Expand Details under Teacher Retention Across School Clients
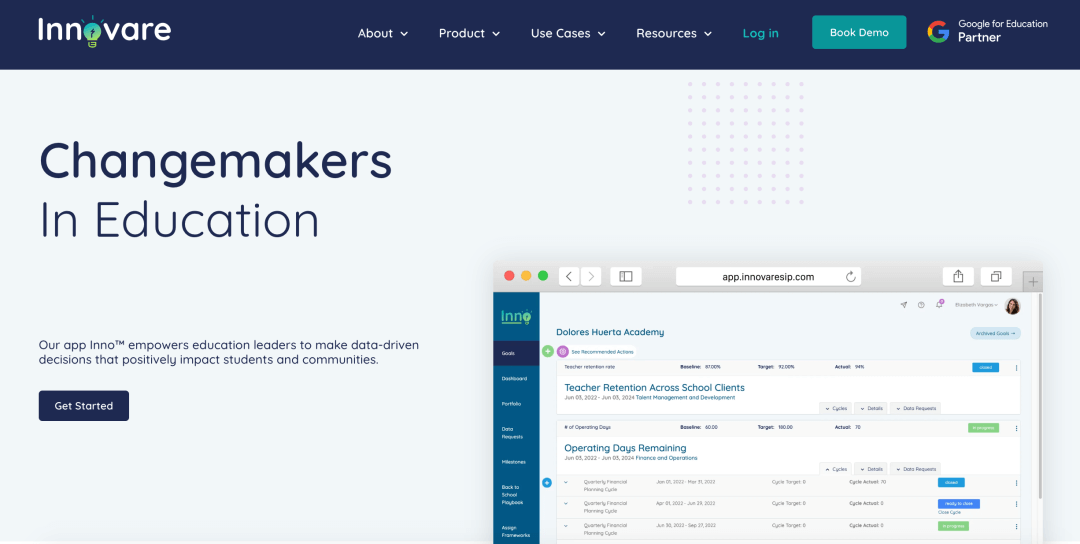This screenshot has width=1080, height=544. (x=871, y=408)
